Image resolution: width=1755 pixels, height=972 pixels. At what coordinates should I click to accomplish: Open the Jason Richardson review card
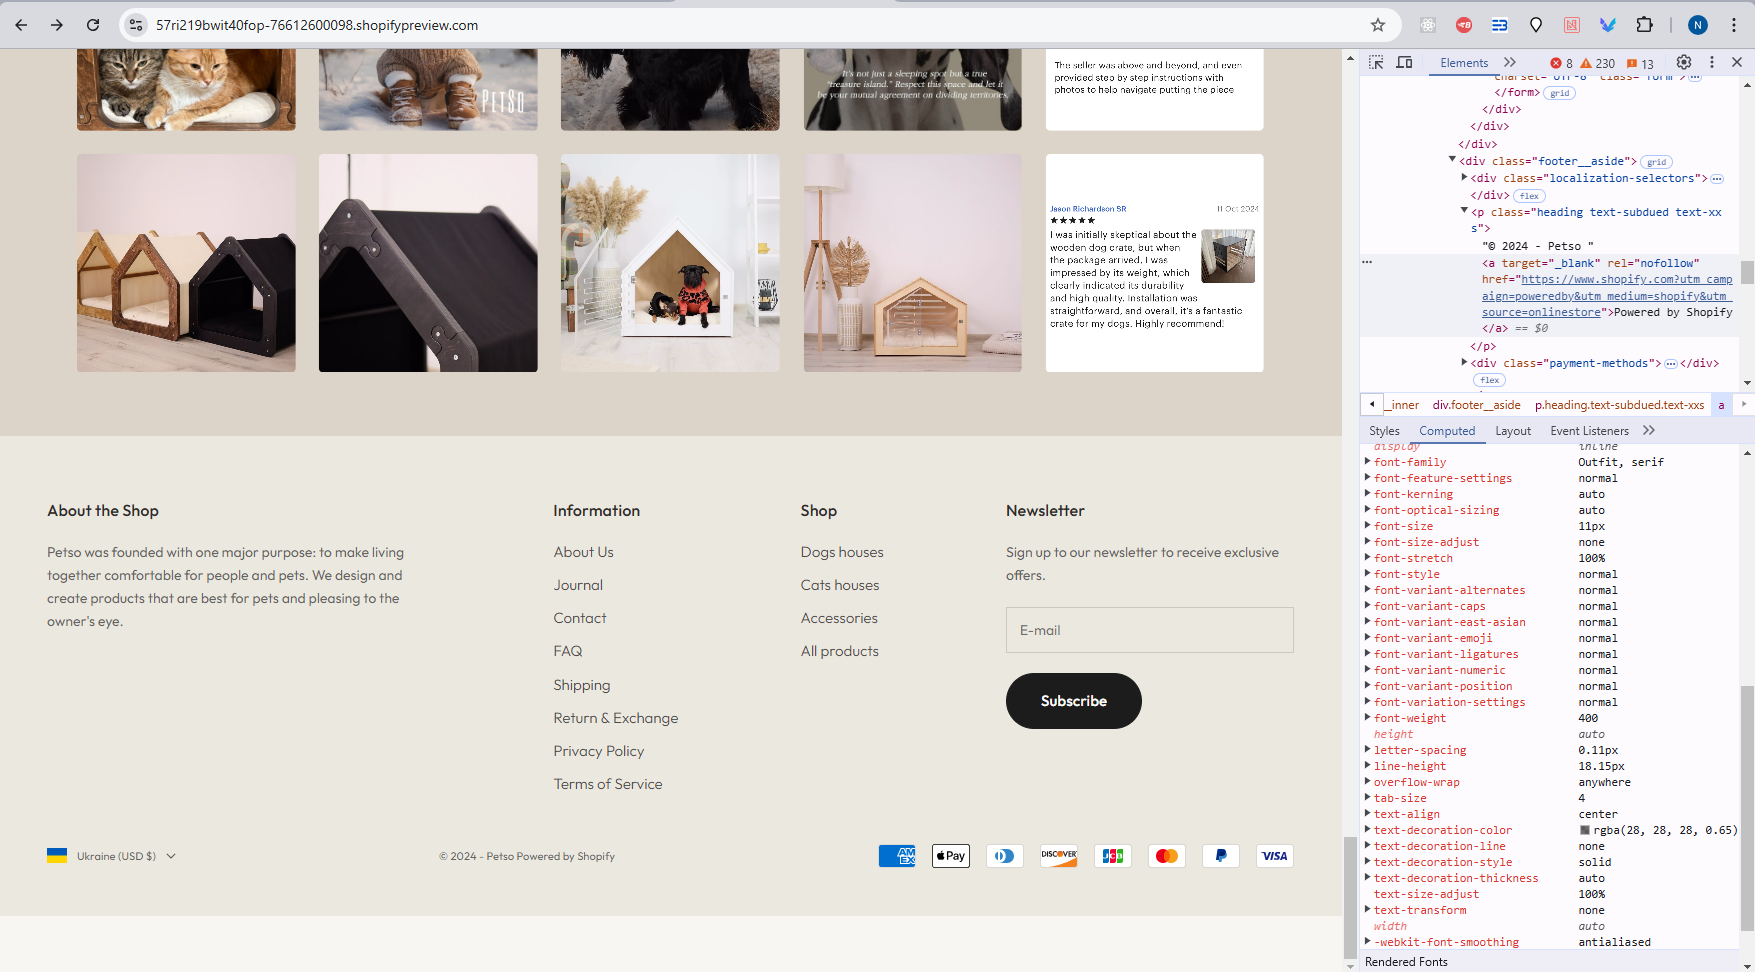click(1154, 263)
